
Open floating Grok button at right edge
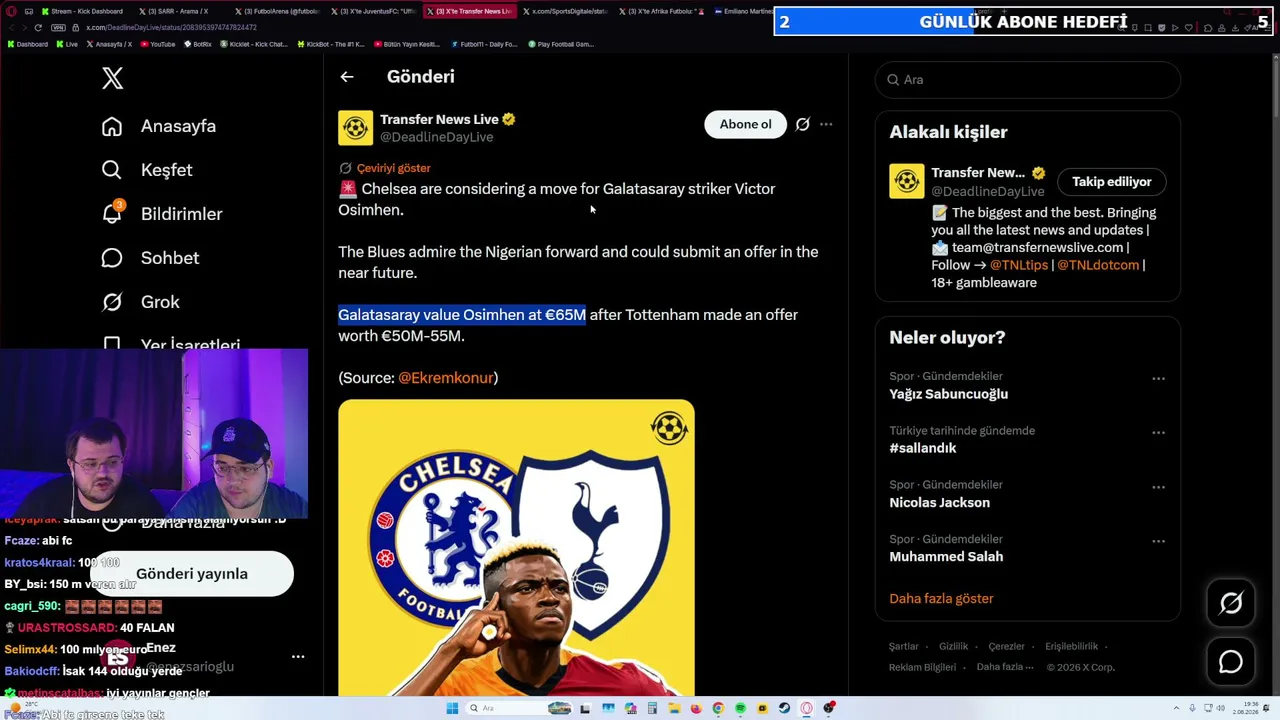[x=1231, y=603]
